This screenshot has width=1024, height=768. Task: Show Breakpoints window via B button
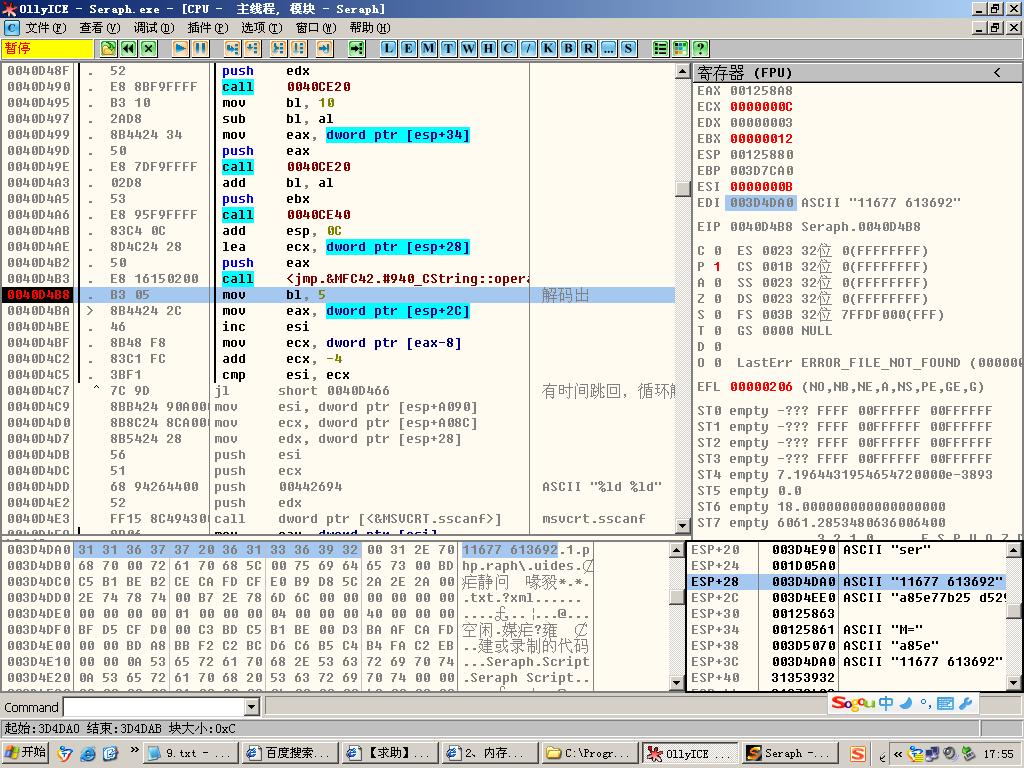tap(569, 48)
